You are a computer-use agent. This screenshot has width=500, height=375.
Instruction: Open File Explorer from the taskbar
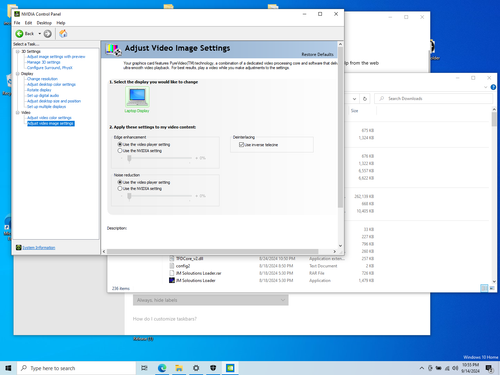click(179, 368)
